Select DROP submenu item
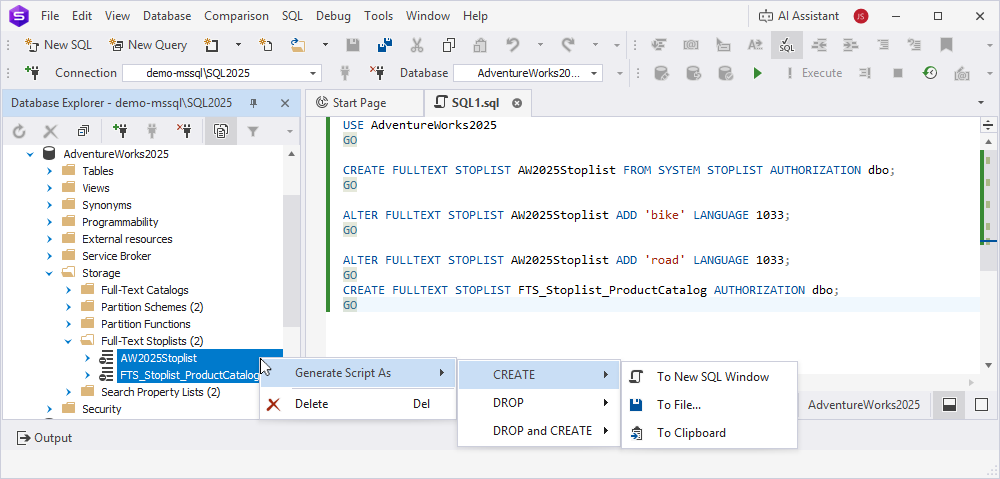 click(x=539, y=403)
